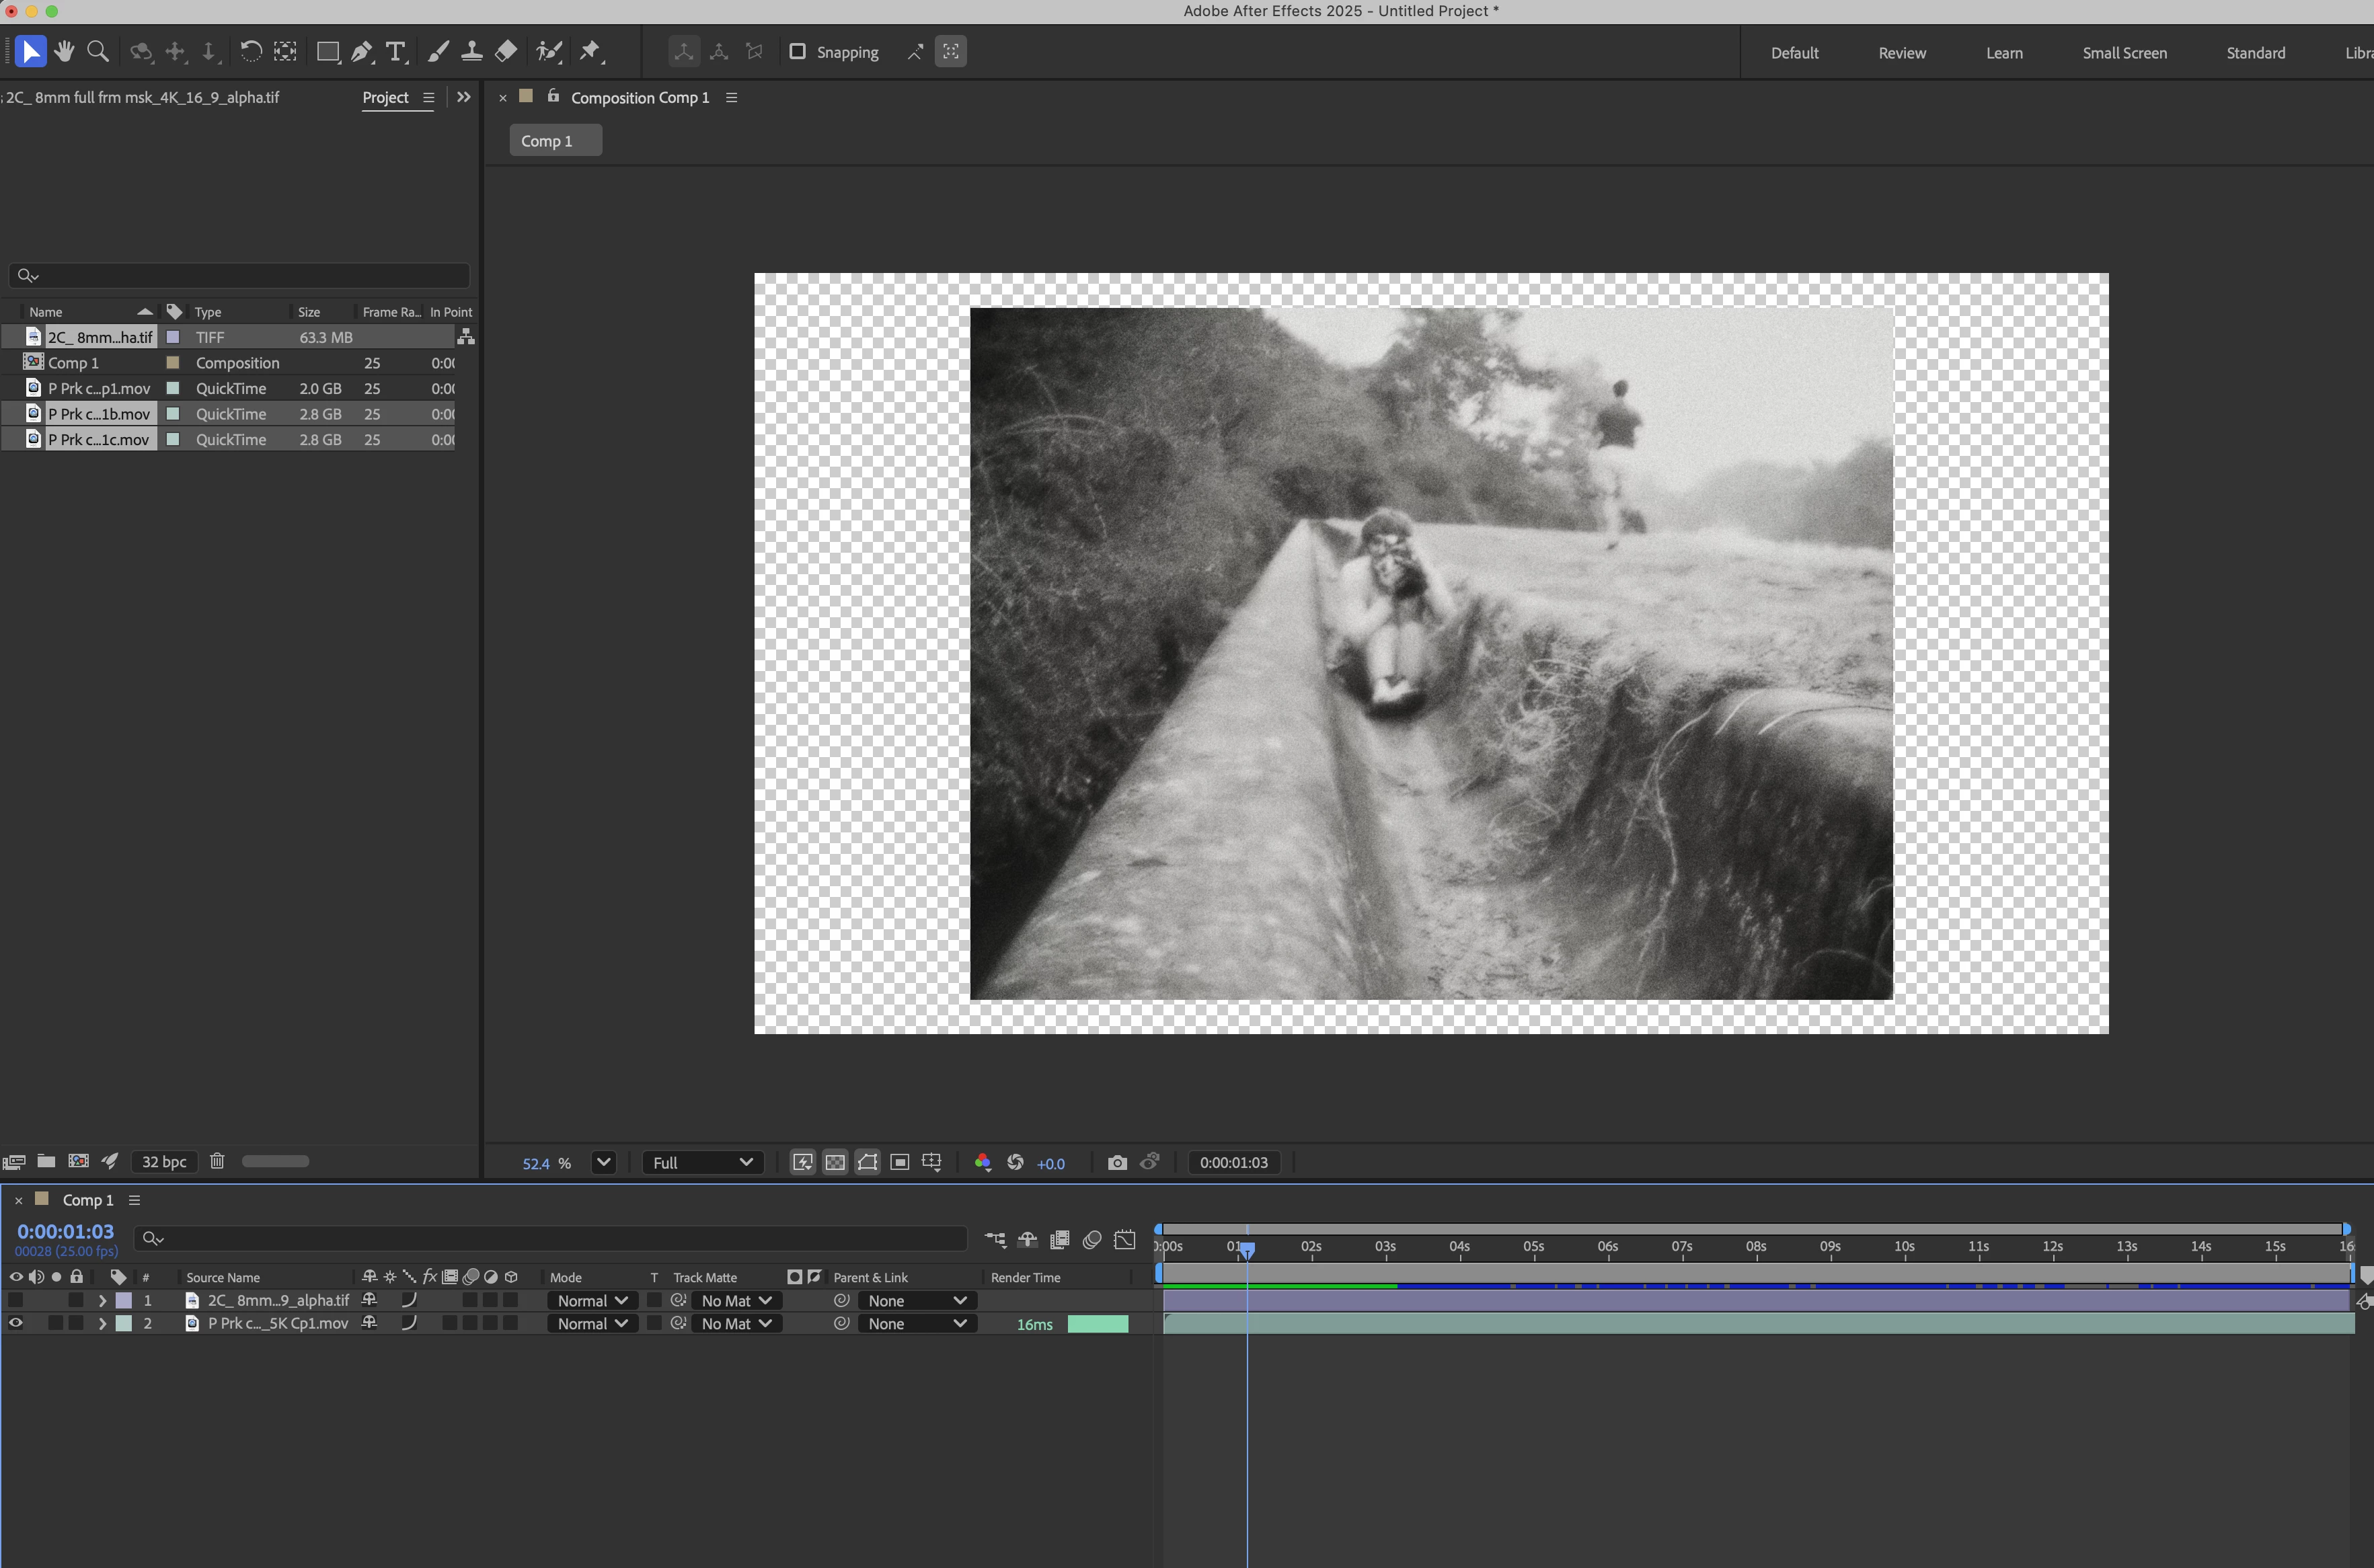Click the trash icon in Project panel
The height and width of the screenshot is (1568, 2374).
click(x=217, y=1161)
